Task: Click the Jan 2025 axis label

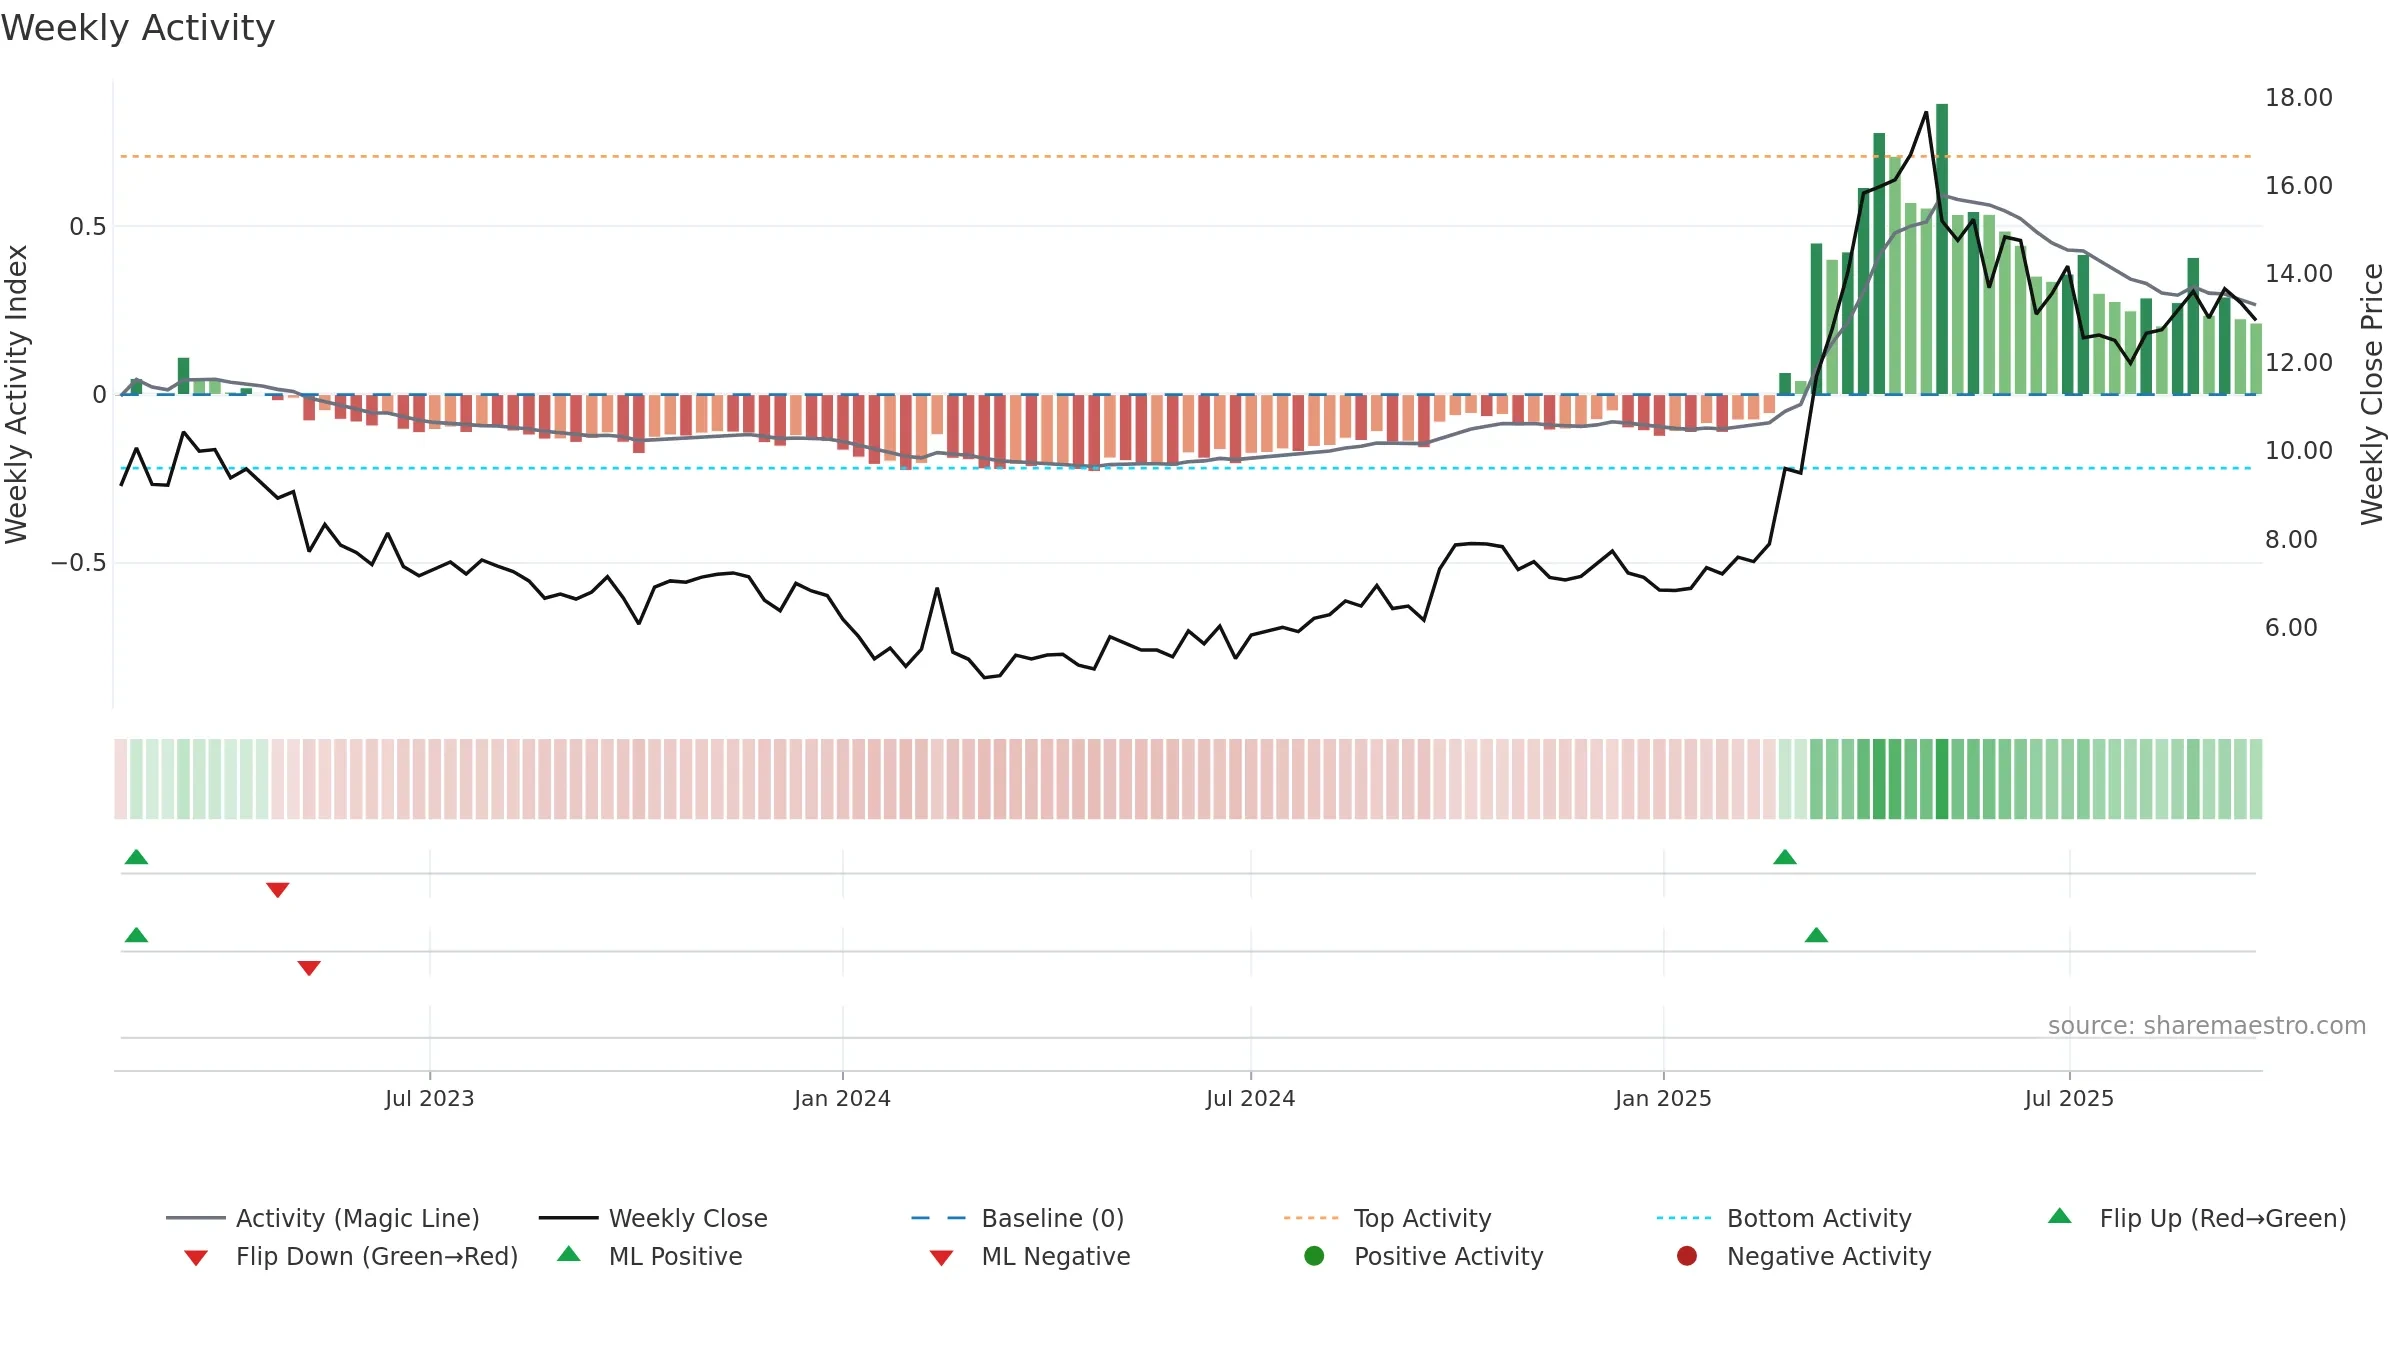Action: tap(1664, 1098)
